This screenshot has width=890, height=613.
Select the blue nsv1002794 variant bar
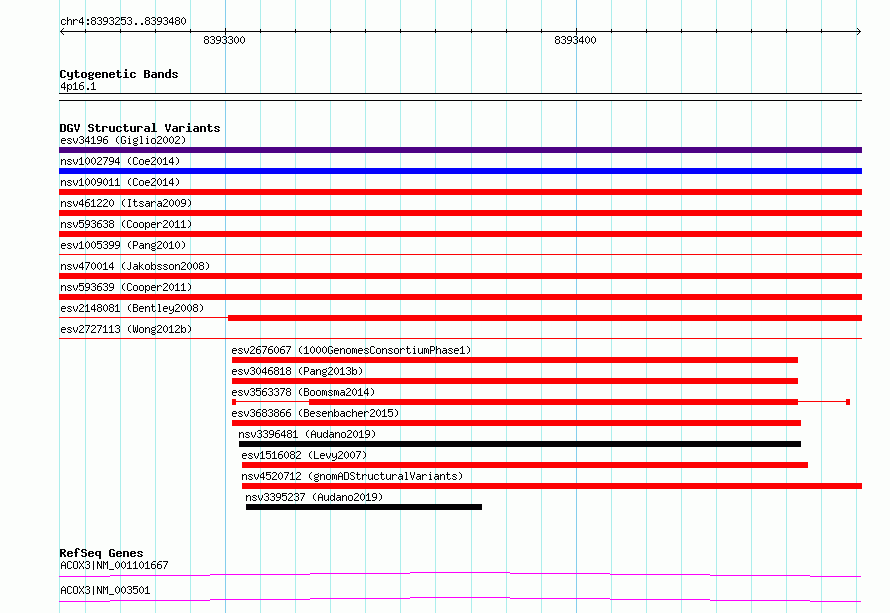(460, 171)
